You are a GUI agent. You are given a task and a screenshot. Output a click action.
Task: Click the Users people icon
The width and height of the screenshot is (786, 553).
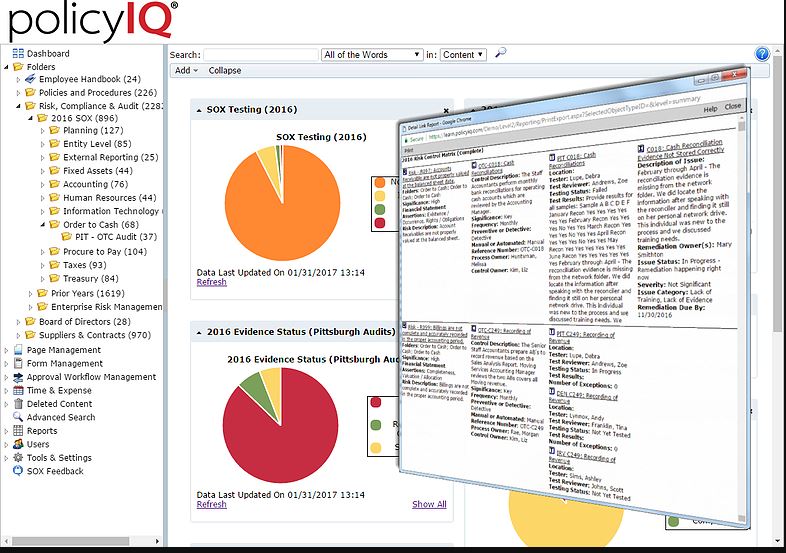18,444
